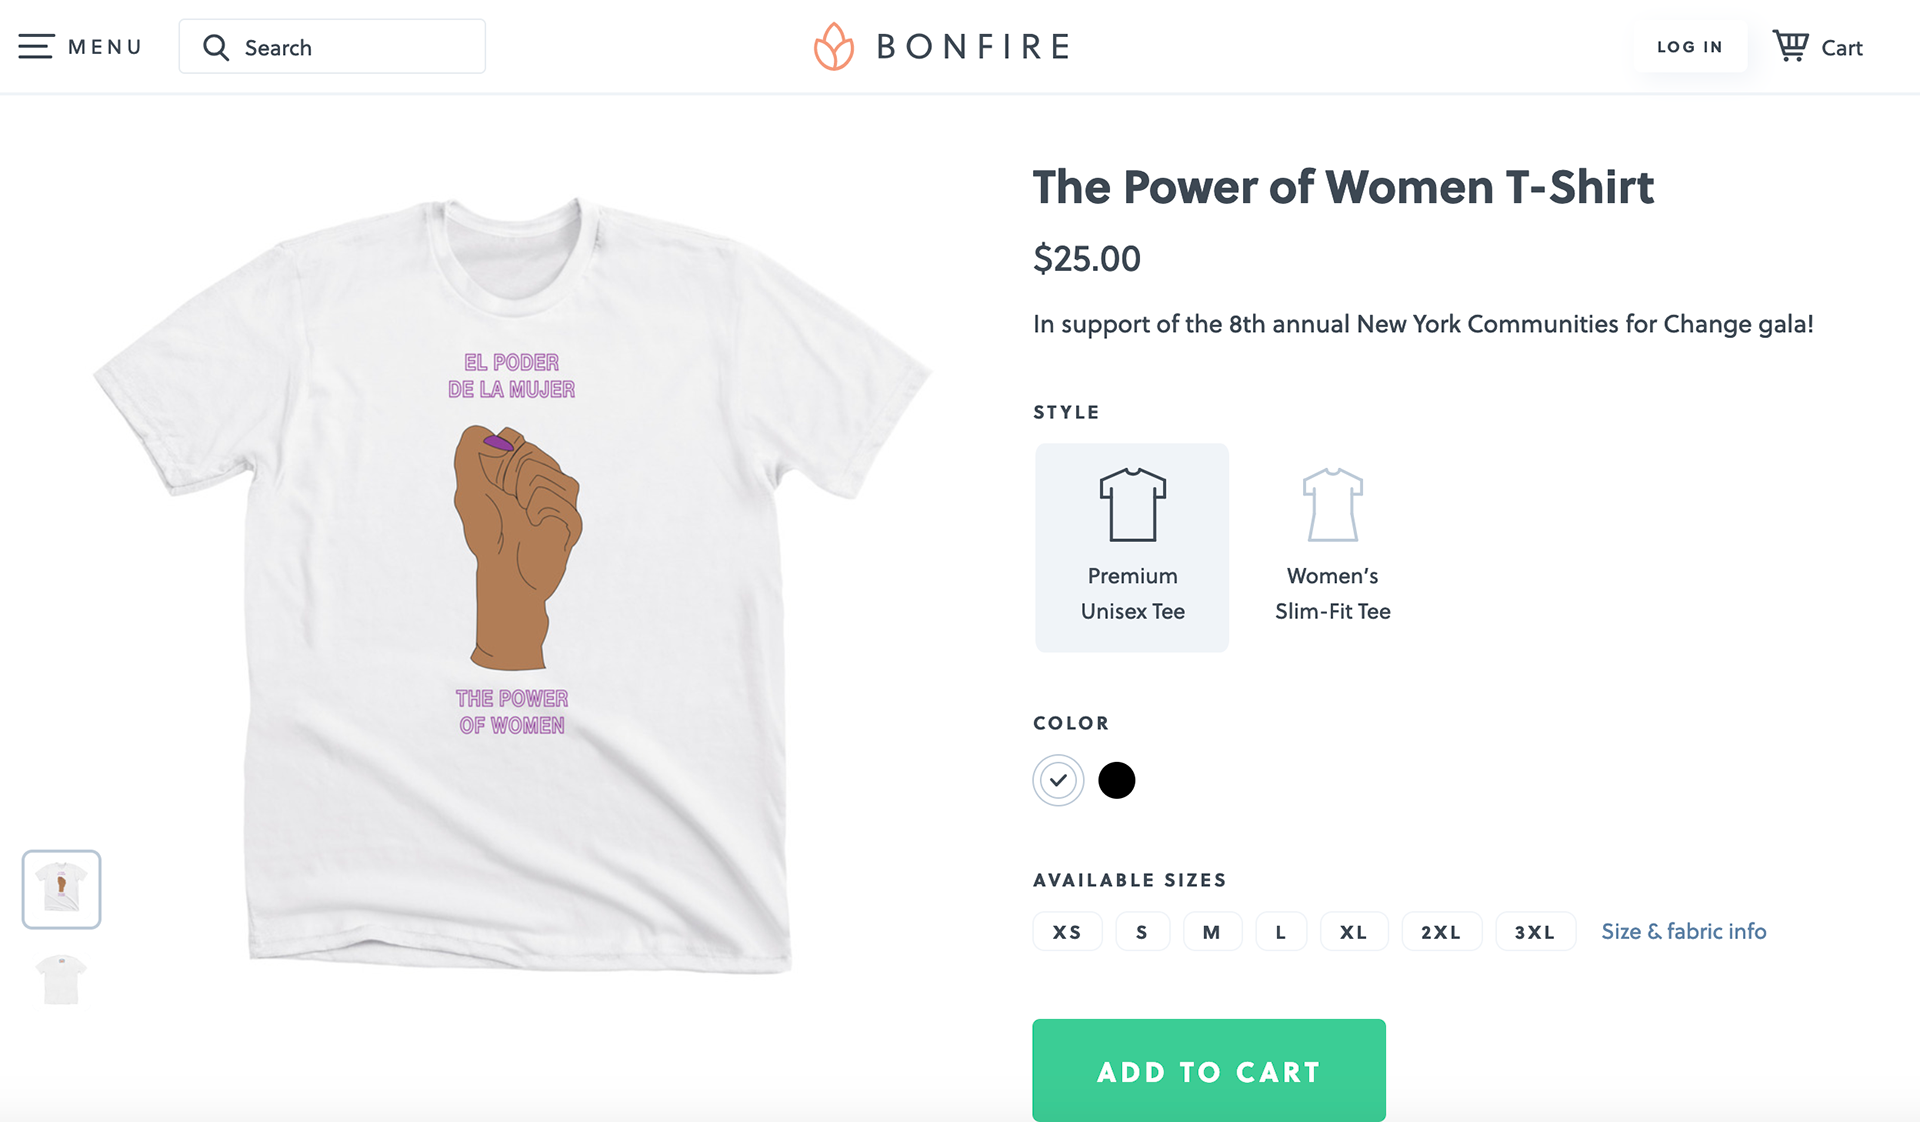The height and width of the screenshot is (1122, 1920).
Task: Select the Women's Slim-Fit Tee icon
Action: 1332,505
